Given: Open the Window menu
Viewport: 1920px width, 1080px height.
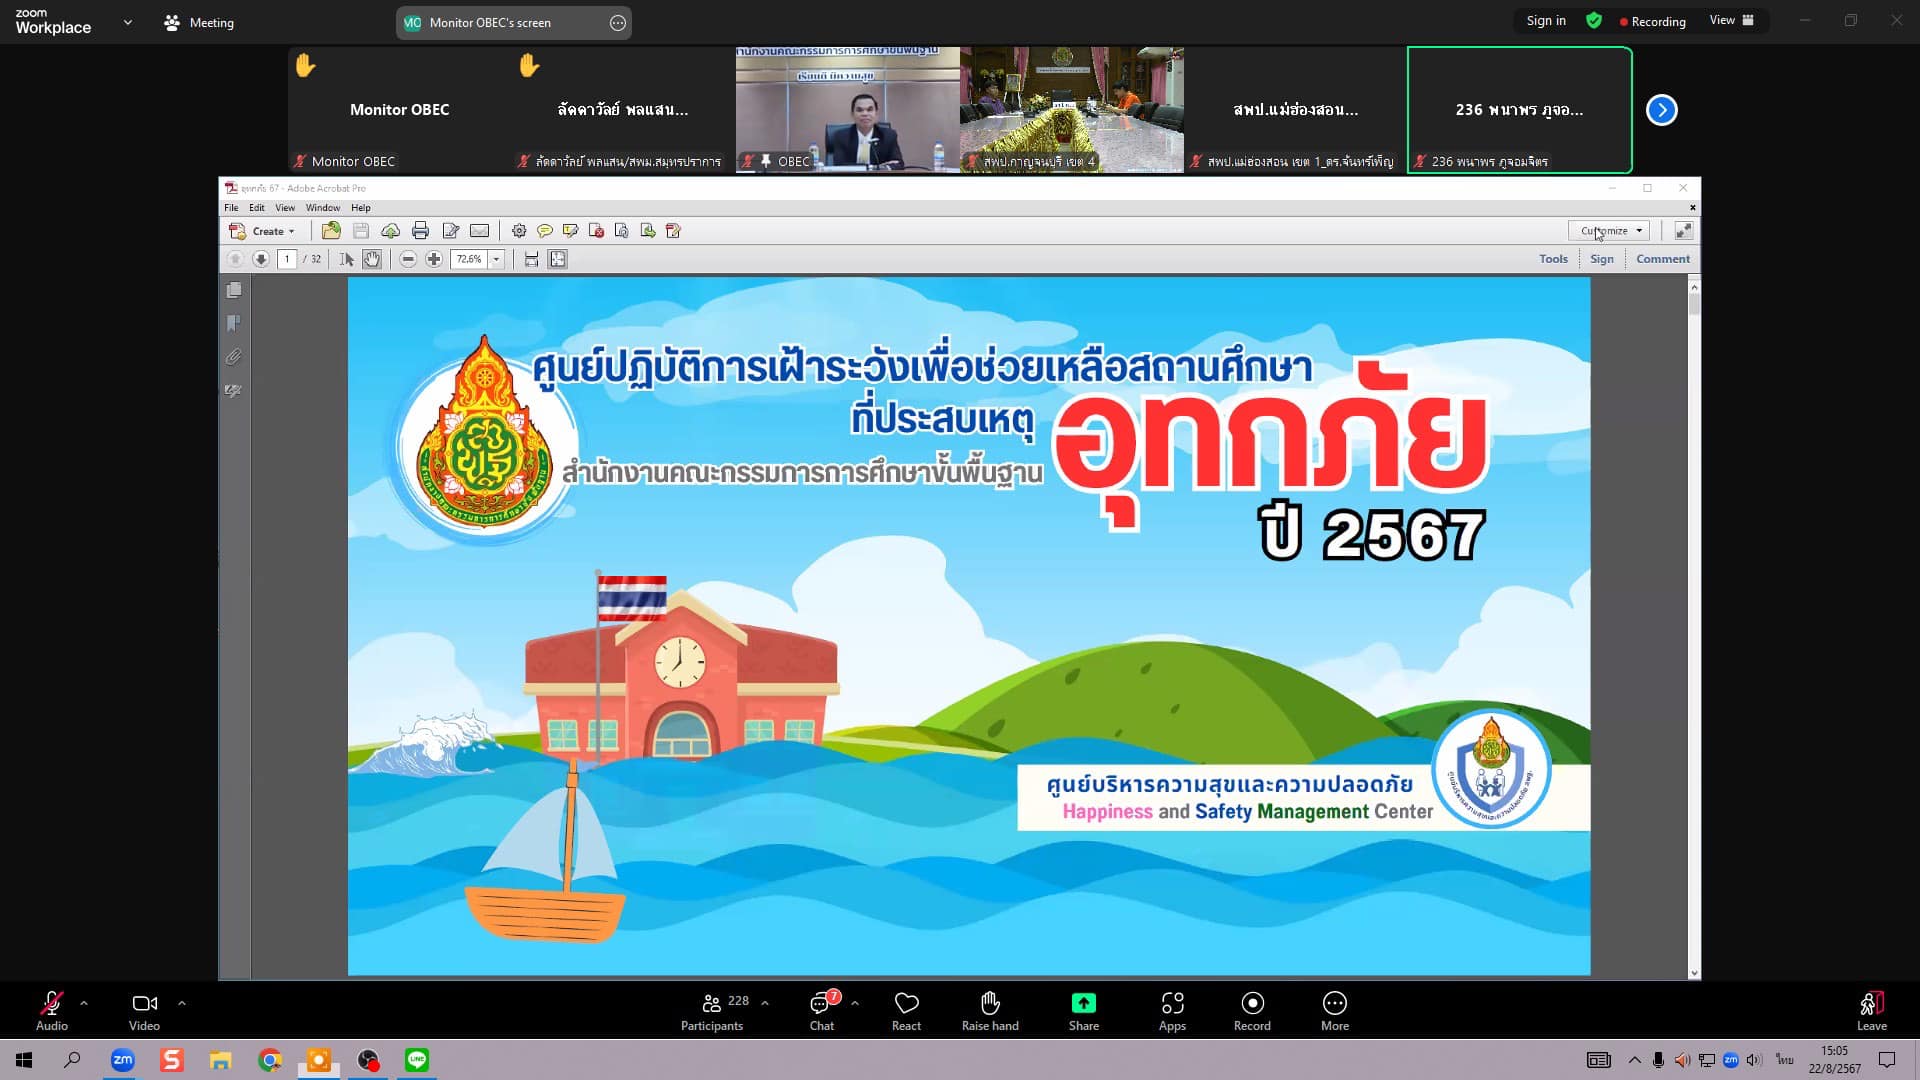Looking at the screenshot, I should pos(323,208).
